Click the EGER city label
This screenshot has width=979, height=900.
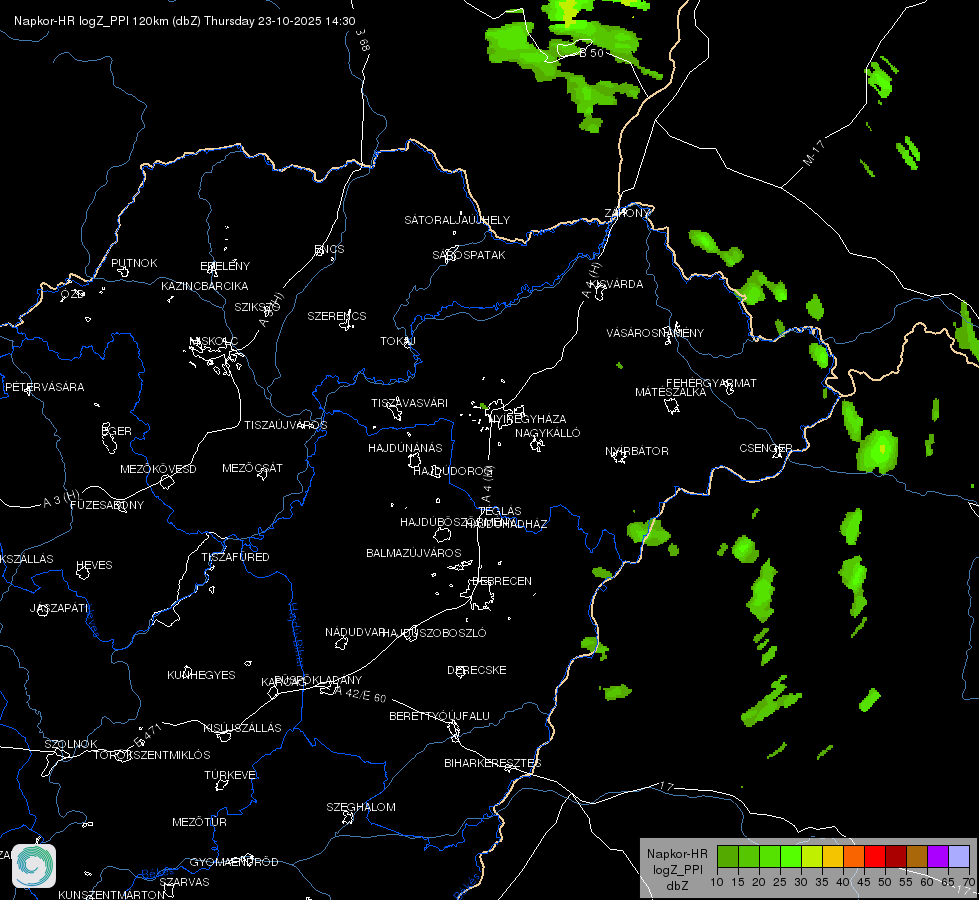(117, 431)
